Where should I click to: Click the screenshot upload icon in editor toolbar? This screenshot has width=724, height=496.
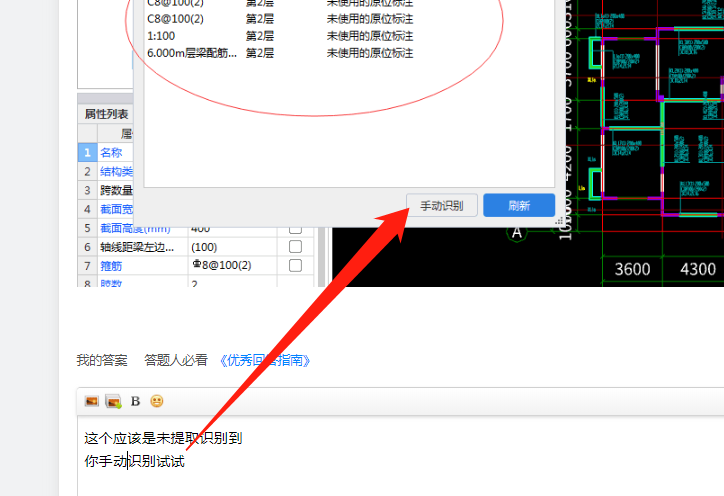pos(113,401)
